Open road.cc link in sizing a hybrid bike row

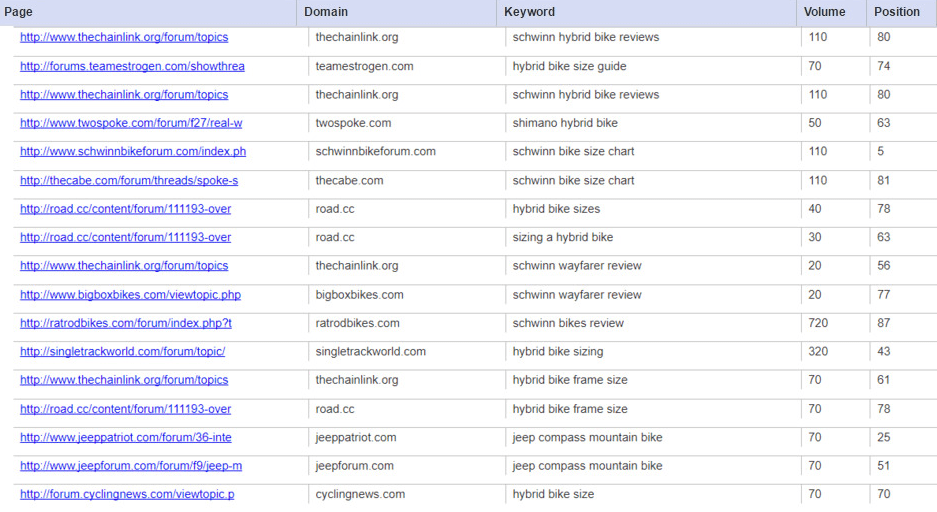125,237
